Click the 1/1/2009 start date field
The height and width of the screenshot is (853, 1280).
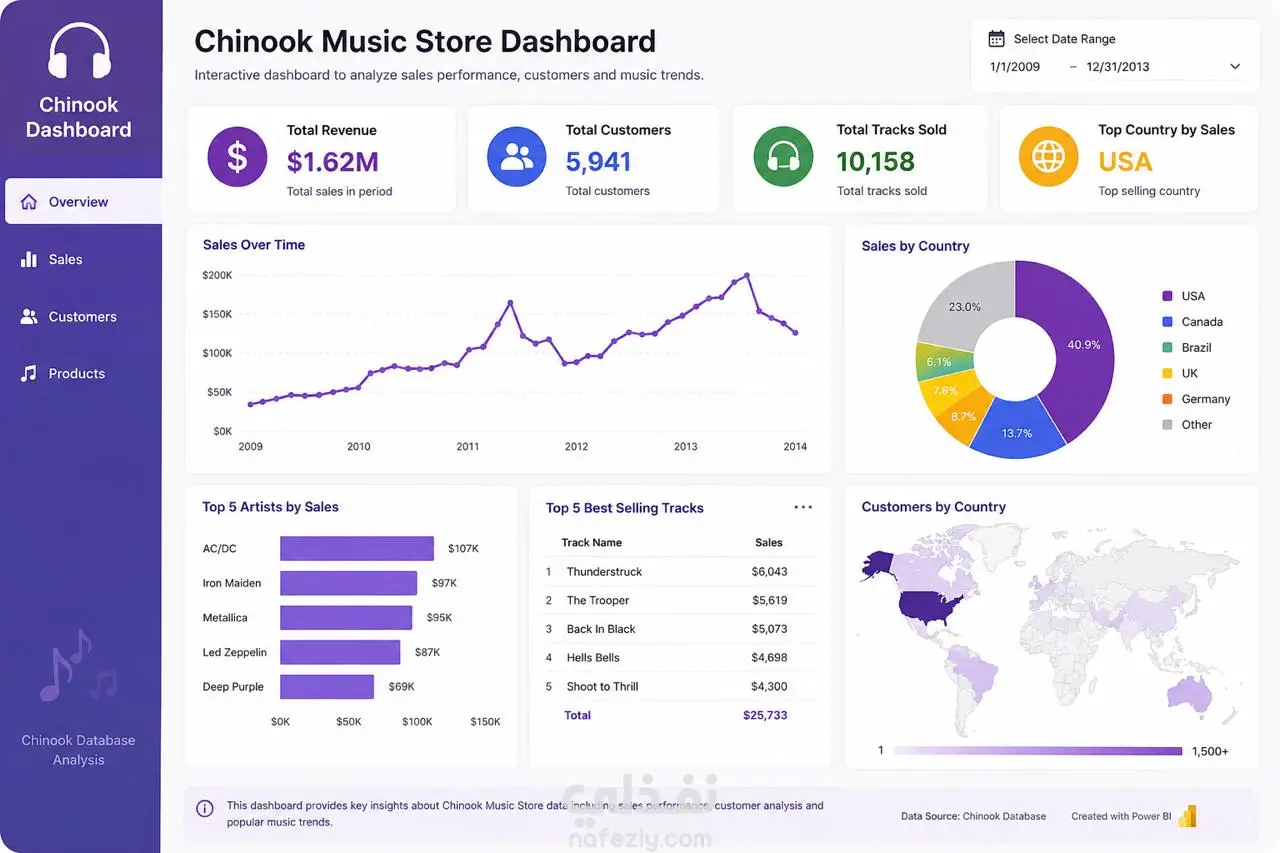point(1015,67)
